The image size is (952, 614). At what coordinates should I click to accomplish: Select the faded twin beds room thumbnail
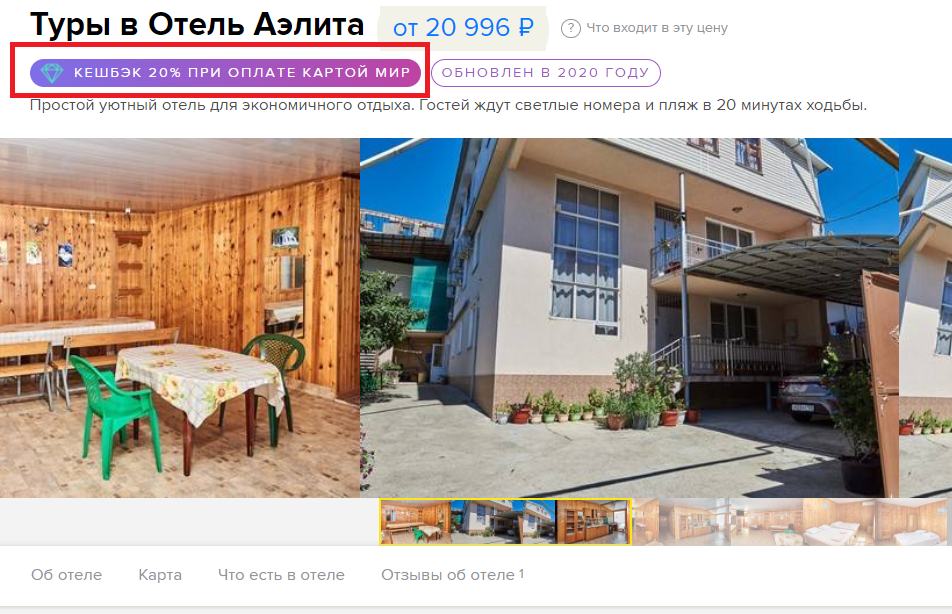point(839,522)
